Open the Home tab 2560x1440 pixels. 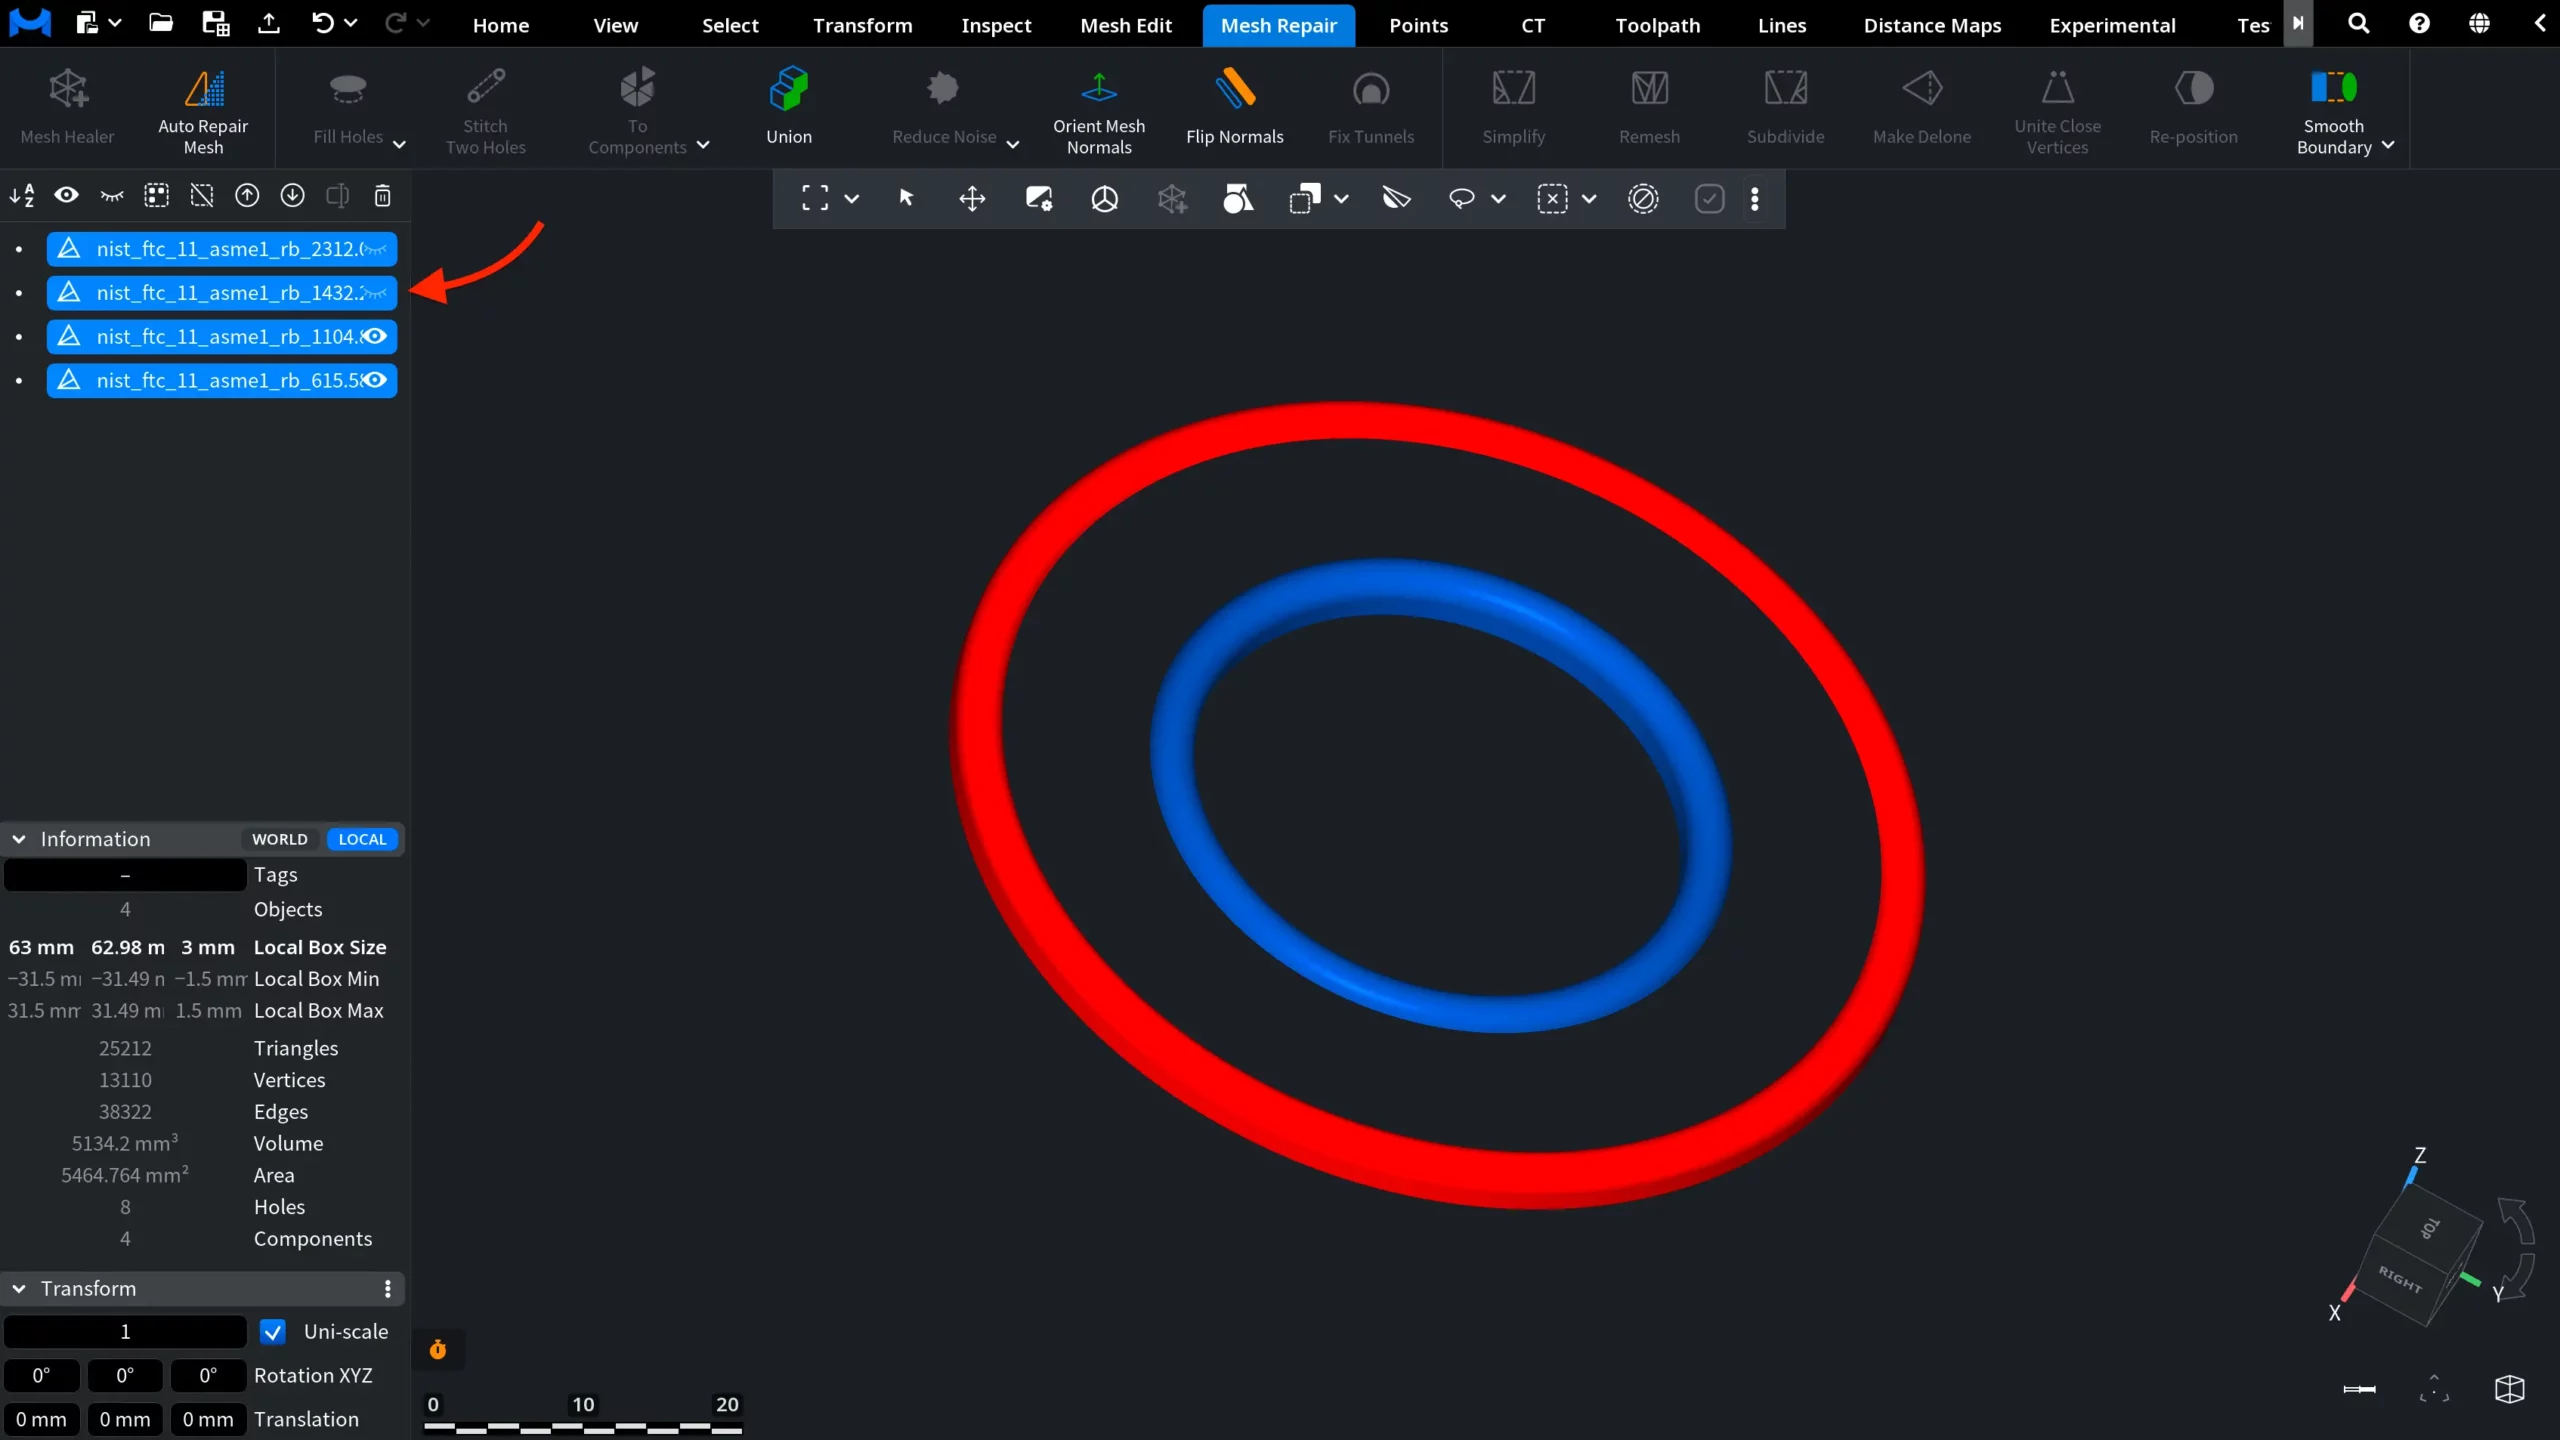click(501, 25)
